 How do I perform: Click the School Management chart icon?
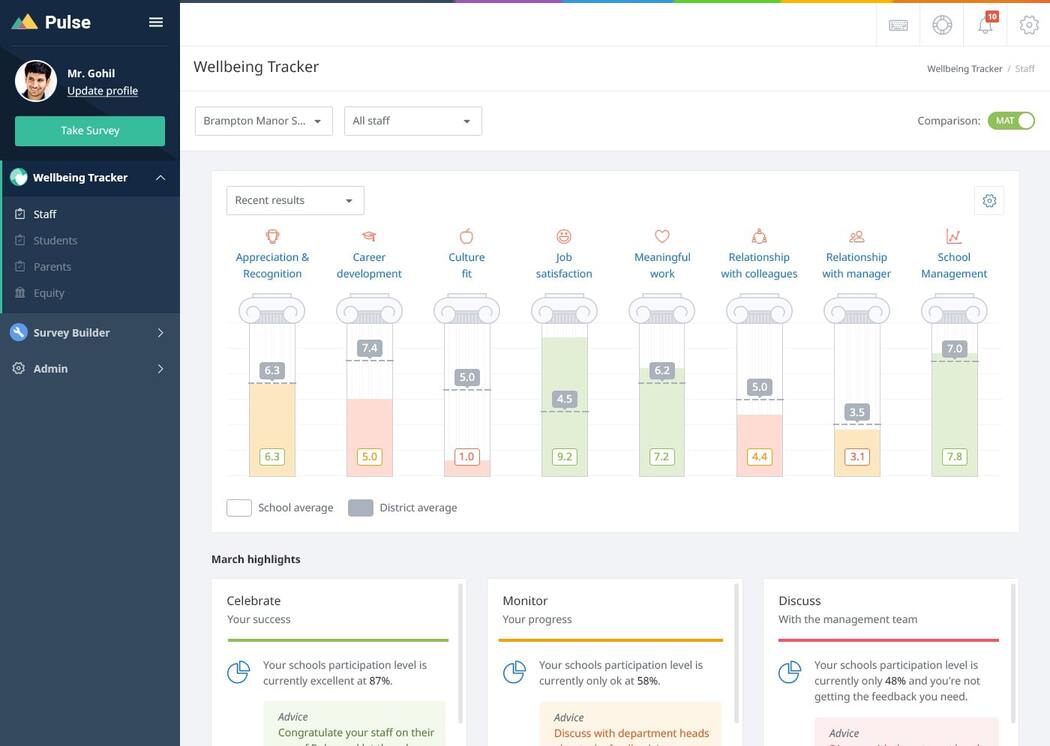point(954,236)
